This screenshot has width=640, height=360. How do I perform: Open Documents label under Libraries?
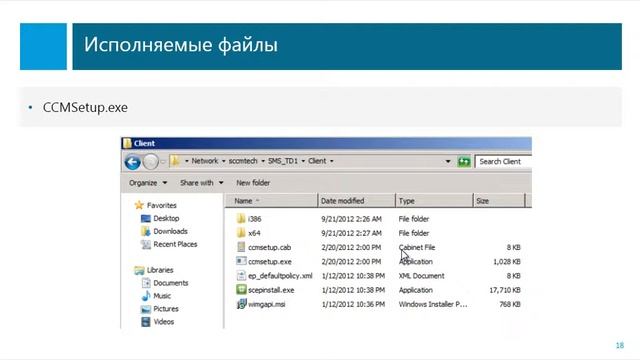tap(171, 283)
